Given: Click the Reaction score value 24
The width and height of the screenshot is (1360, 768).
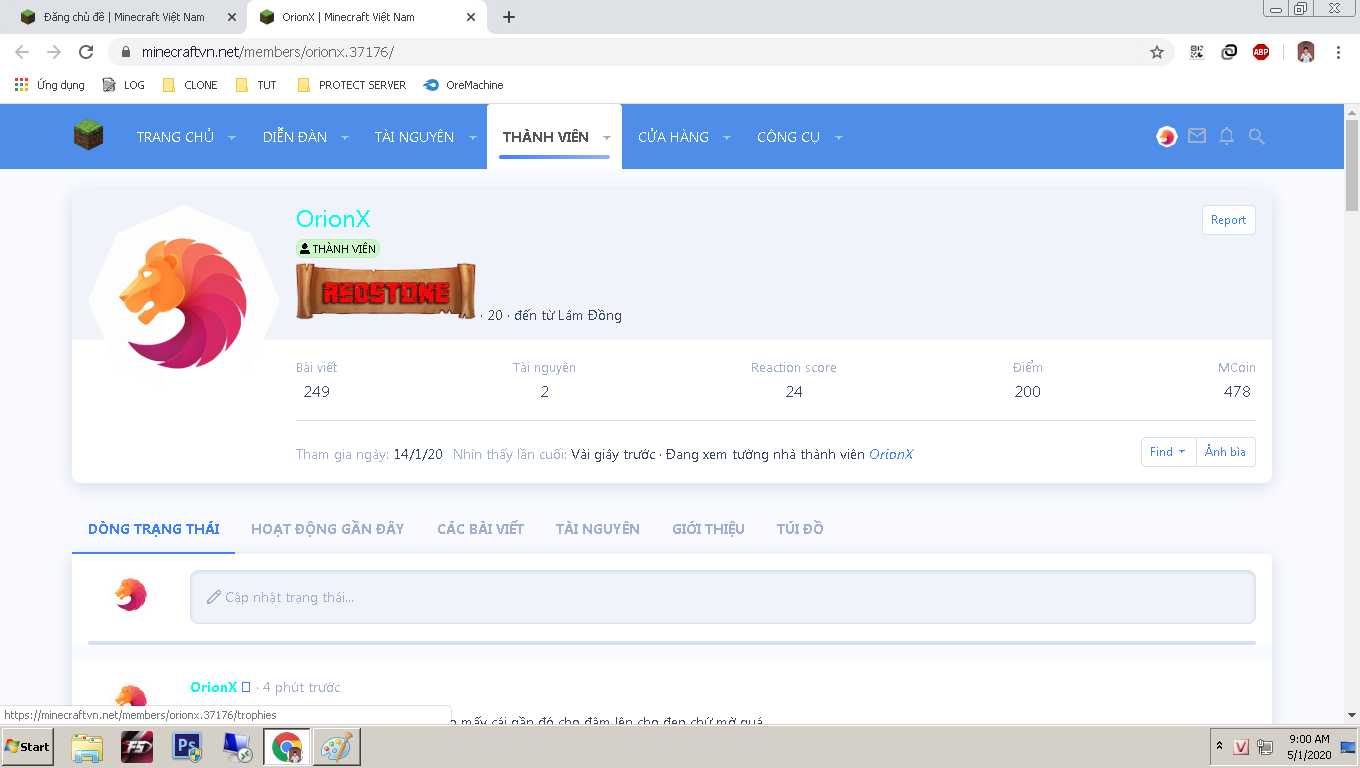Looking at the screenshot, I should [x=794, y=392].
